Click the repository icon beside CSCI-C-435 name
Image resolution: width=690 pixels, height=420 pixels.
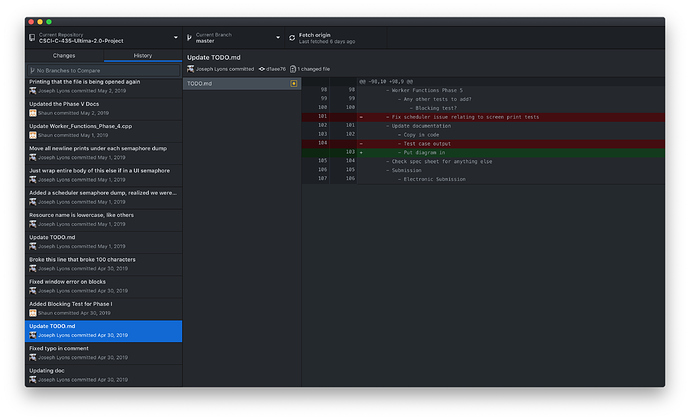pyautogui.click(x=32, y=38)
